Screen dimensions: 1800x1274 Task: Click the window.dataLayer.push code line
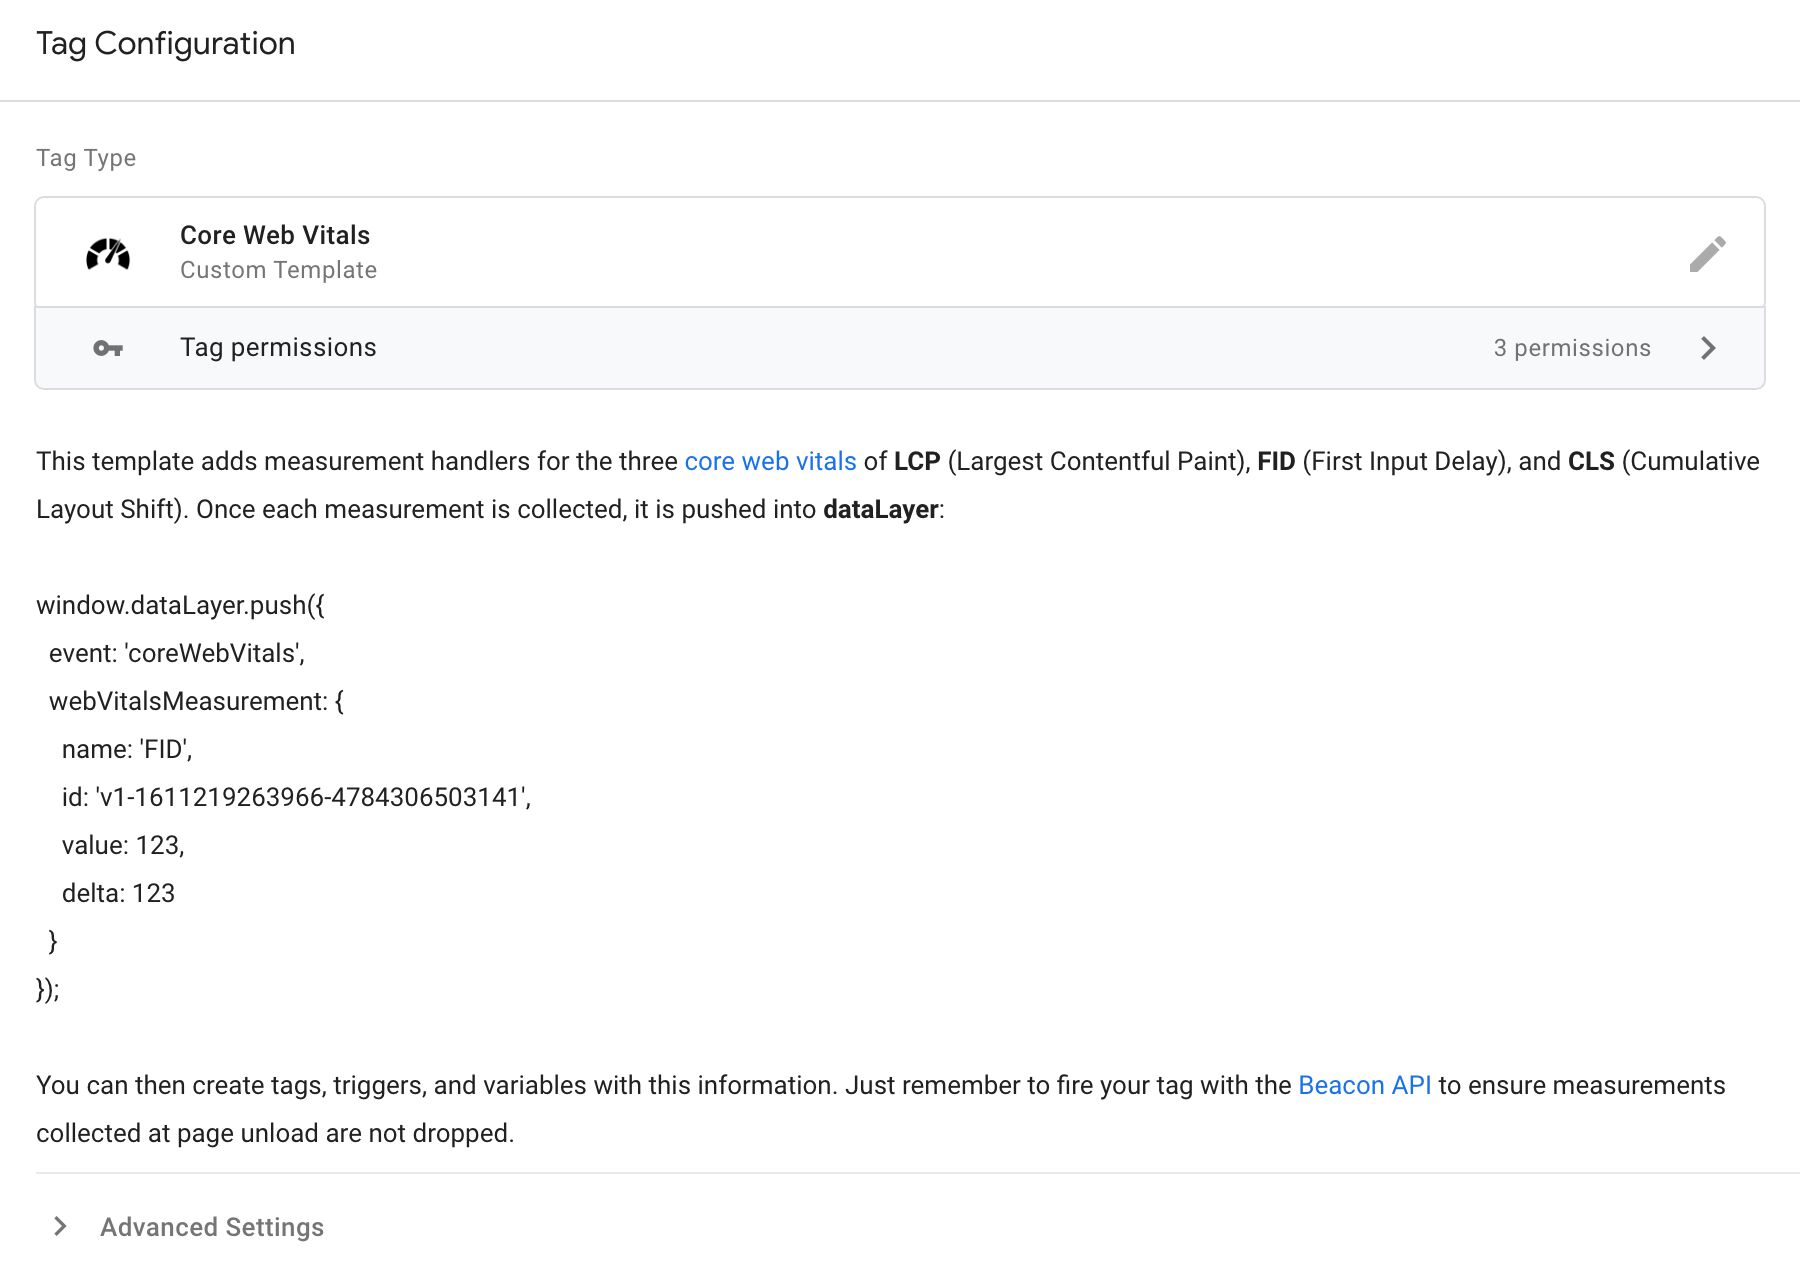coord(181,605)
